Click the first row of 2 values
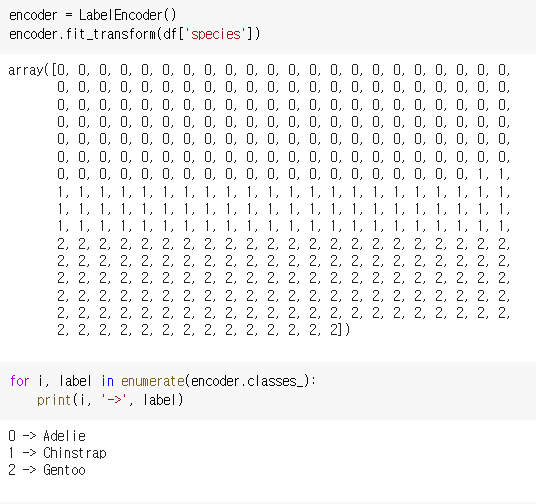 (283, 244)
